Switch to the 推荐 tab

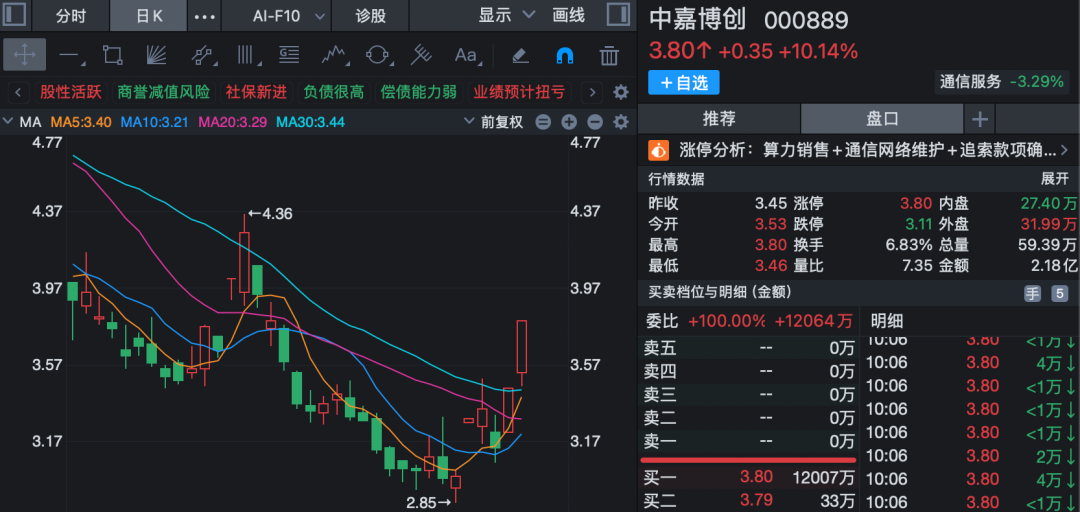click(x=719, y=119)
